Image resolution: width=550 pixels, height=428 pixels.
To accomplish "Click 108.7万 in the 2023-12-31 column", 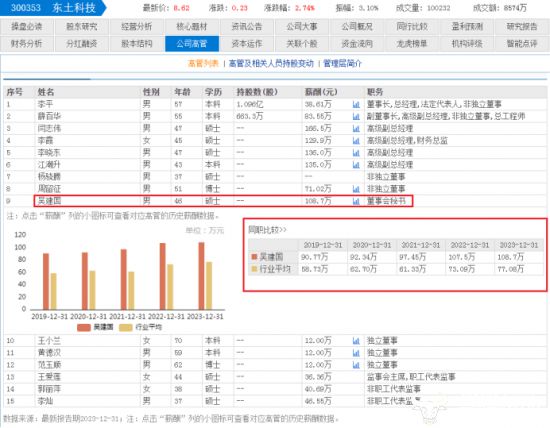I will 511,257.
